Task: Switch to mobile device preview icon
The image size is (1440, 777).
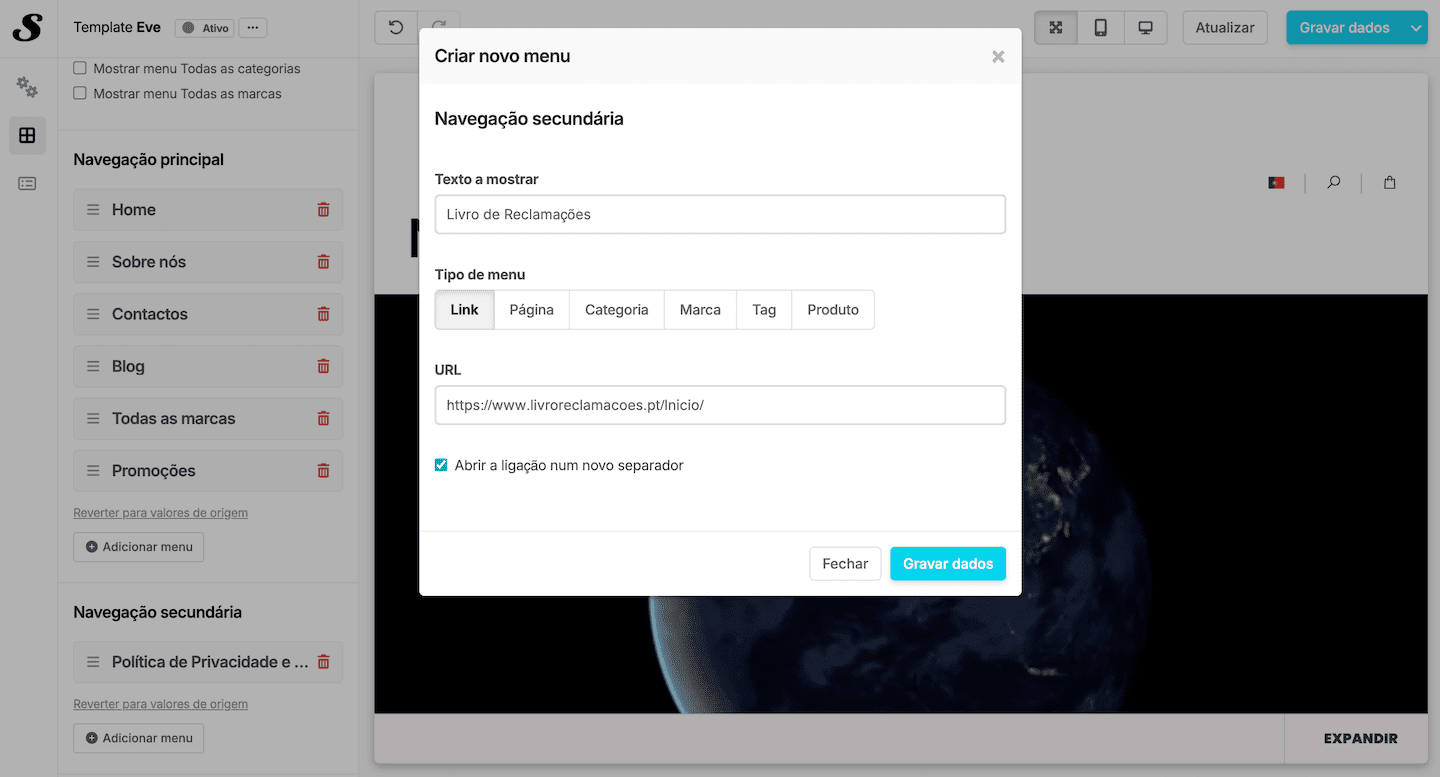Action: pos(1100,28)
